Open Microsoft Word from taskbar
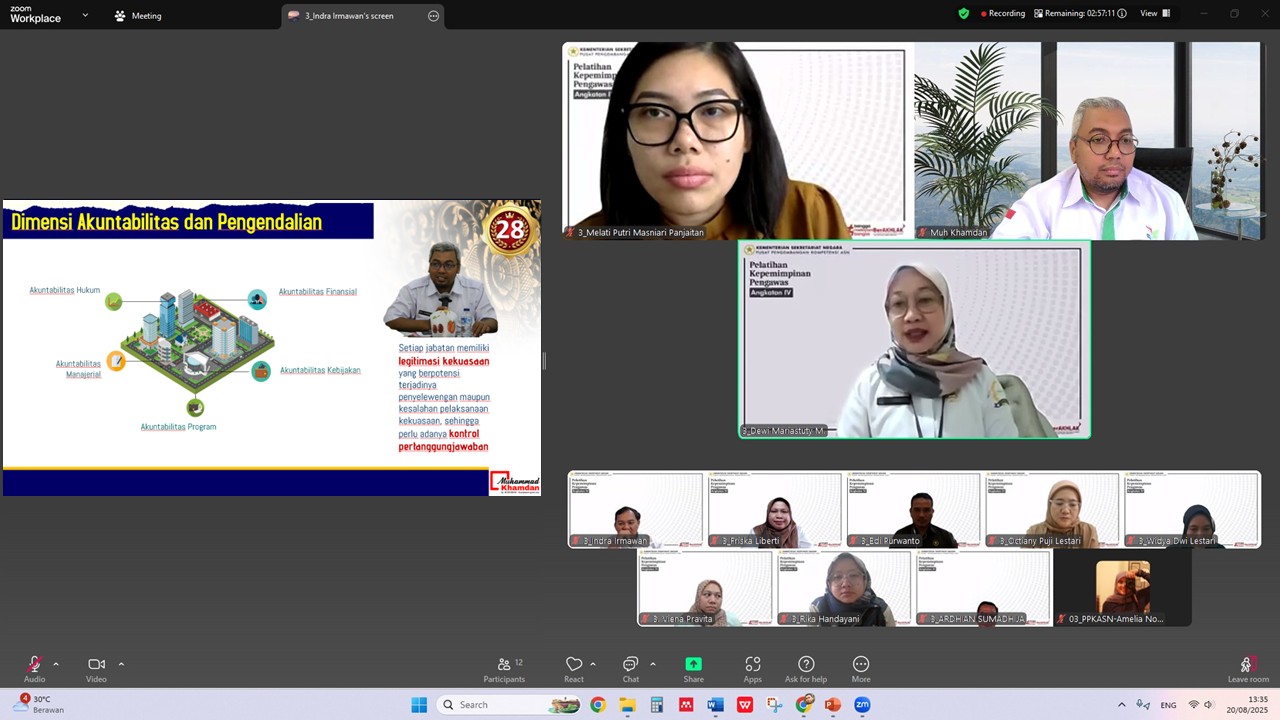1280x720 pixels. tap(715, 705)
